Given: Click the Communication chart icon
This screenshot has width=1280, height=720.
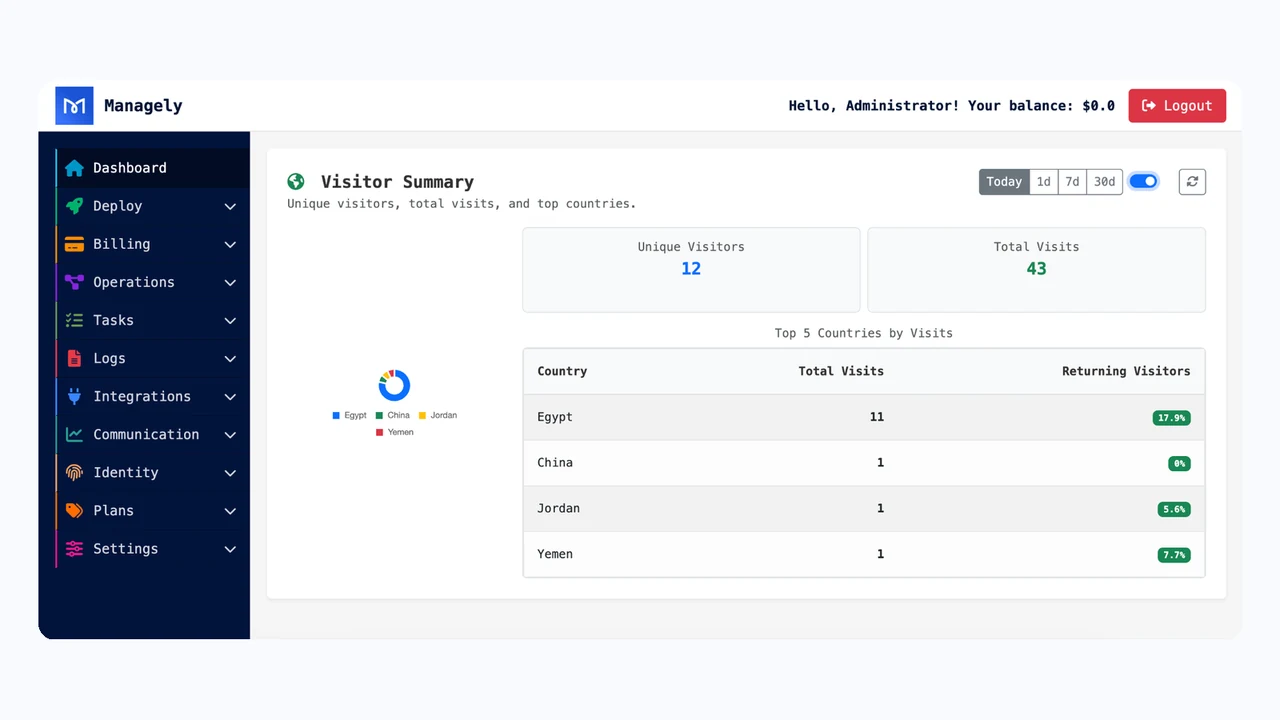Looking at the screenshot, I should pyautogui.click(x=74, y=434).
